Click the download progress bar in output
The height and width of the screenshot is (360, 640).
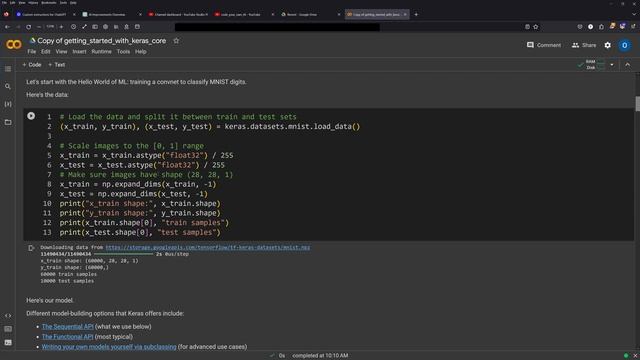point(123,254)
